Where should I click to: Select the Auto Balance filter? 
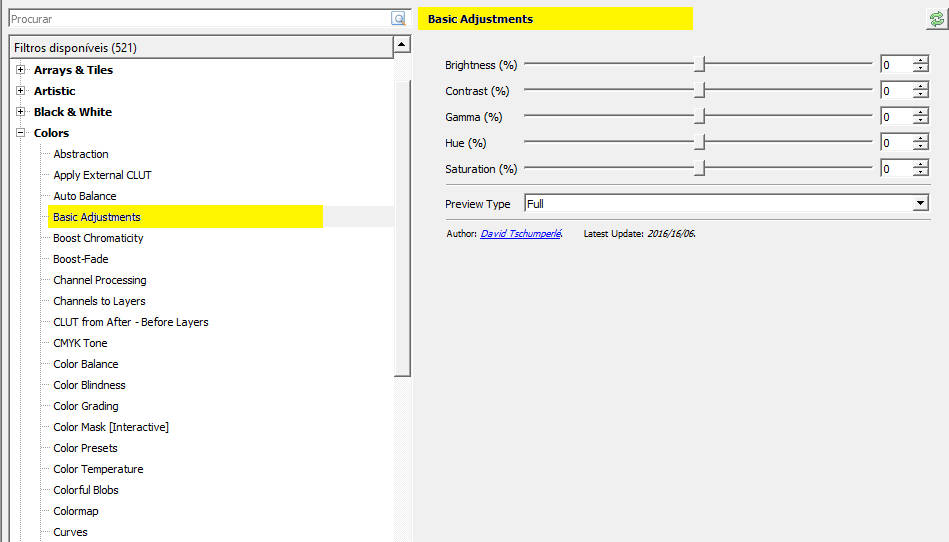point(85,196)
